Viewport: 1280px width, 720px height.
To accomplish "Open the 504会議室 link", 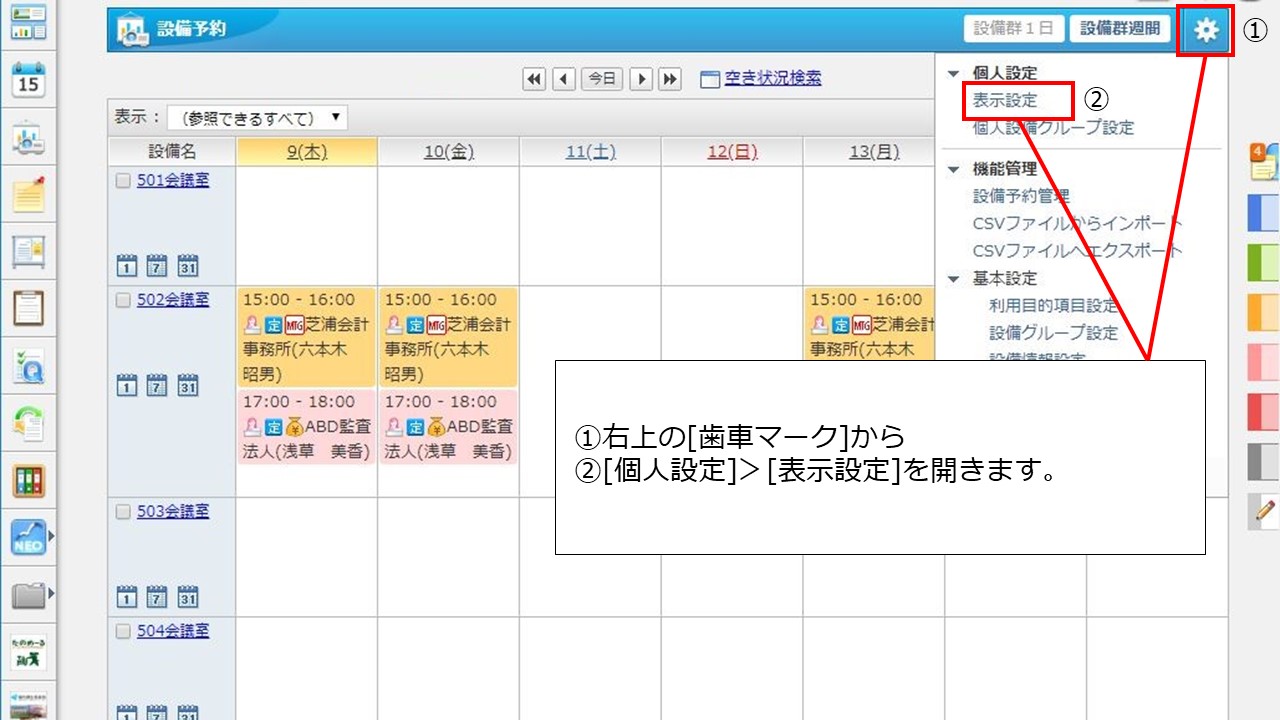I will (173, 632).
